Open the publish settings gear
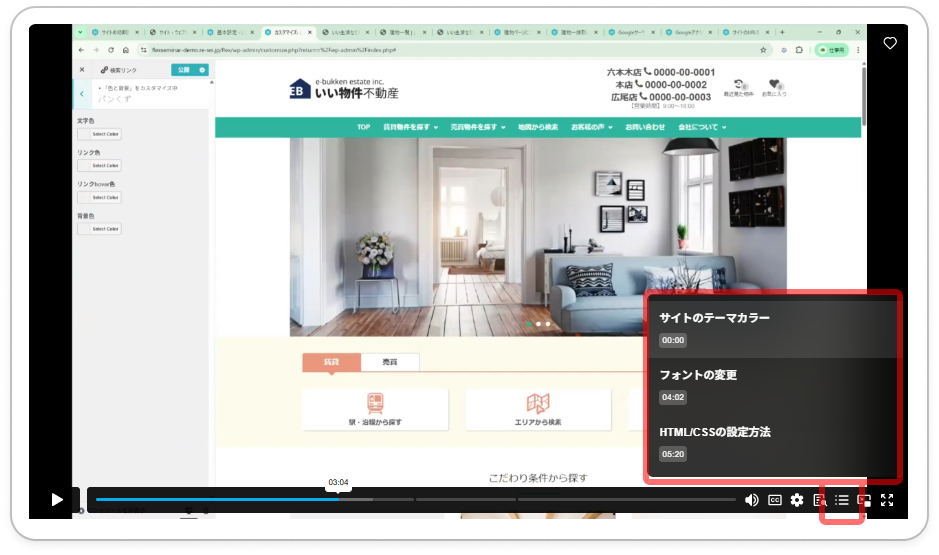 (x=202, y=70)
